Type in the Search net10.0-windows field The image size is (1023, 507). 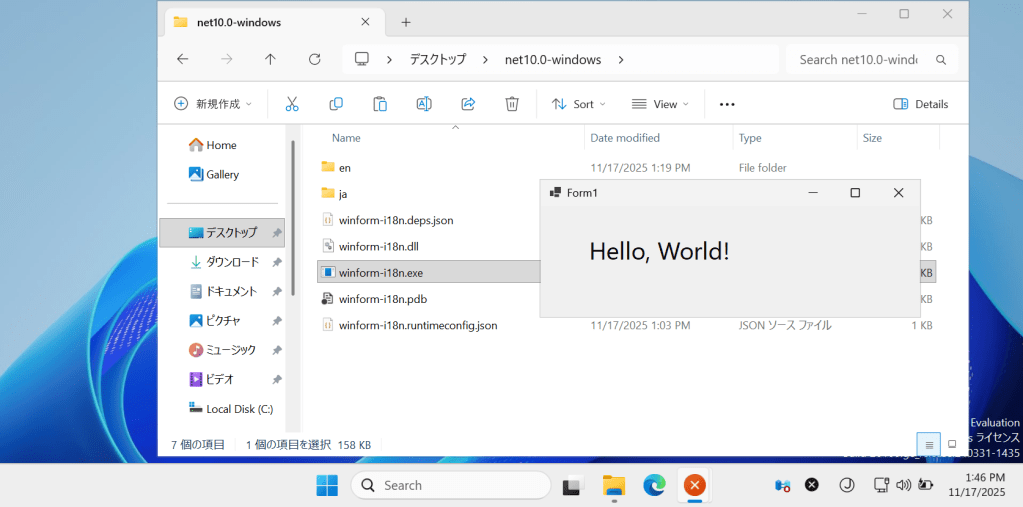[x=858, y=59]
